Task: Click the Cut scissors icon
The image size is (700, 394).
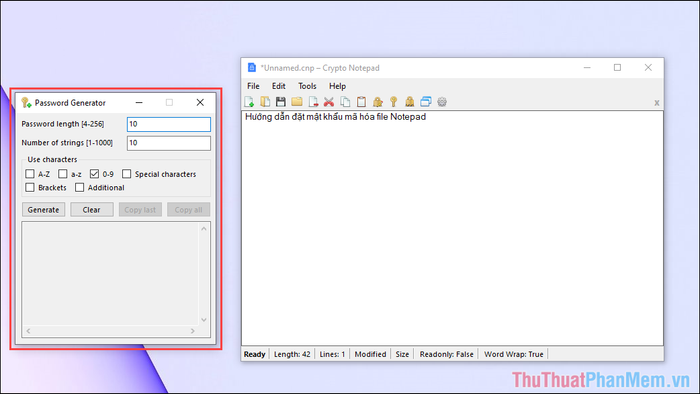Action: tap(329, 102)
